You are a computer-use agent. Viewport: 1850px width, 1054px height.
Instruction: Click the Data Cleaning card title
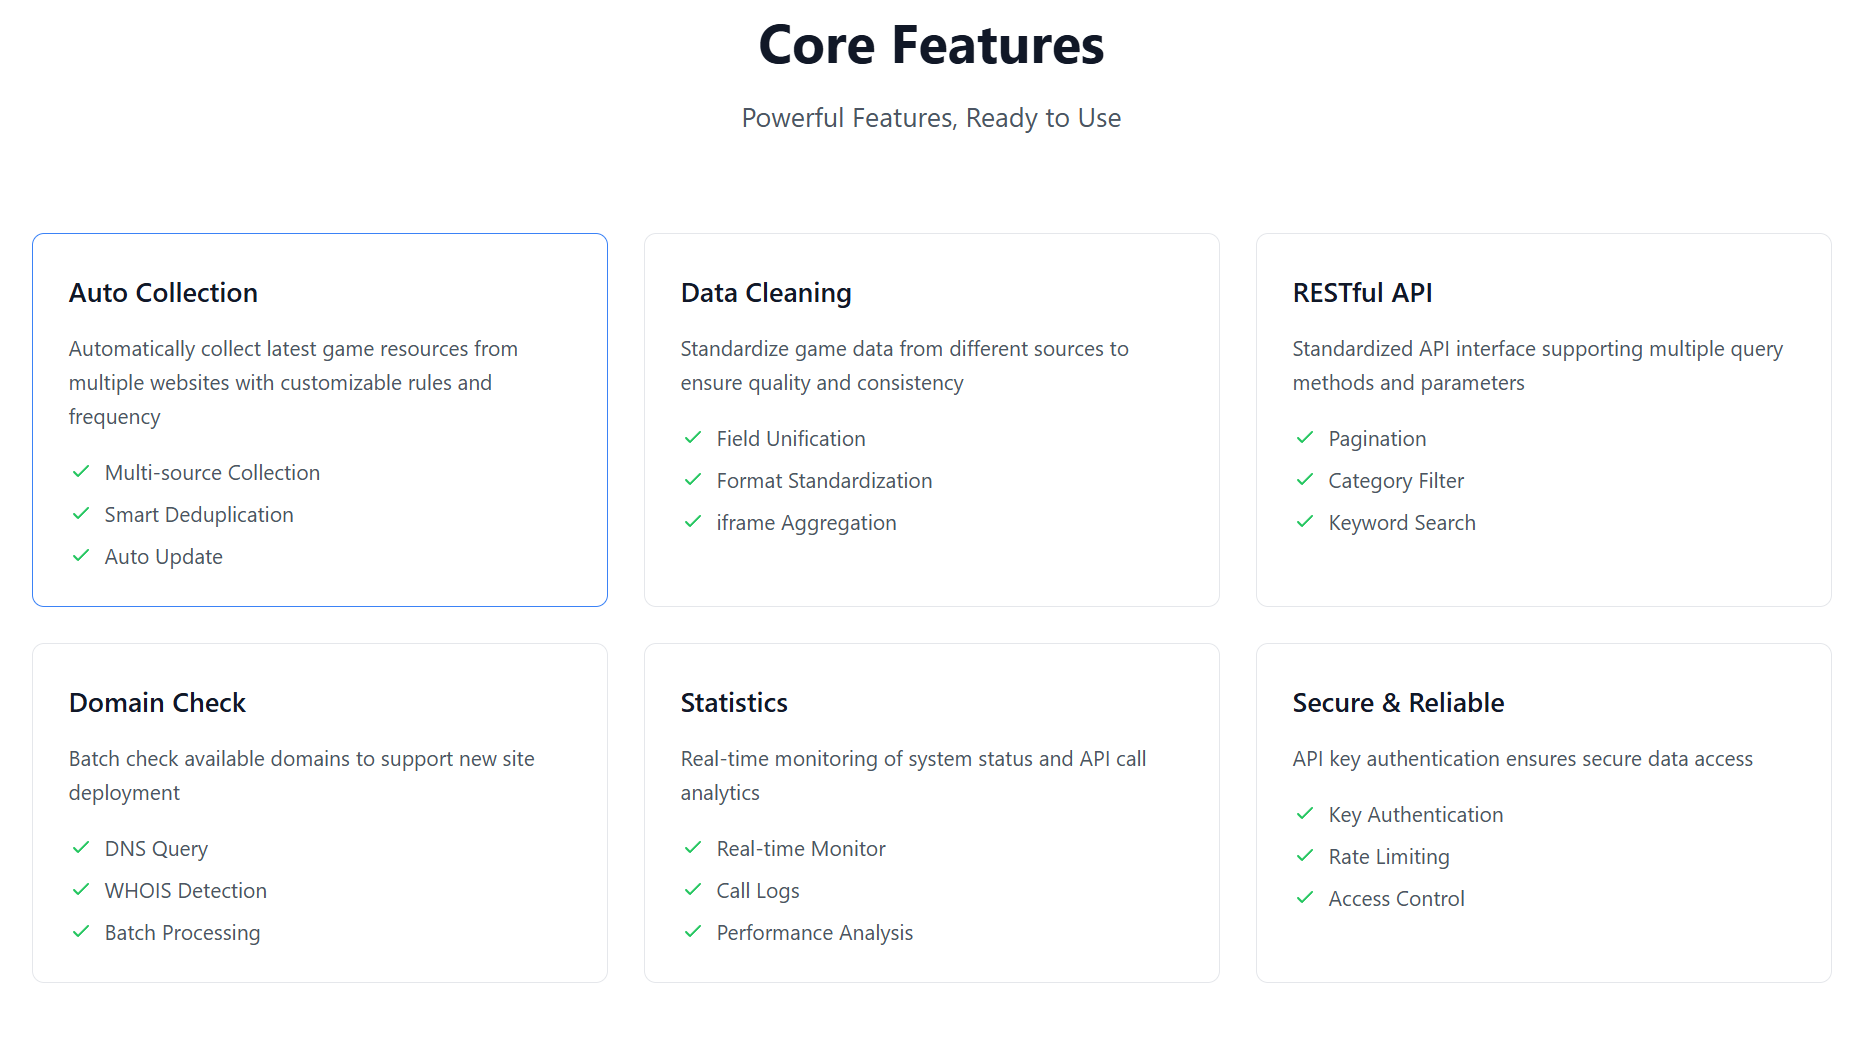tap(766, 293)
